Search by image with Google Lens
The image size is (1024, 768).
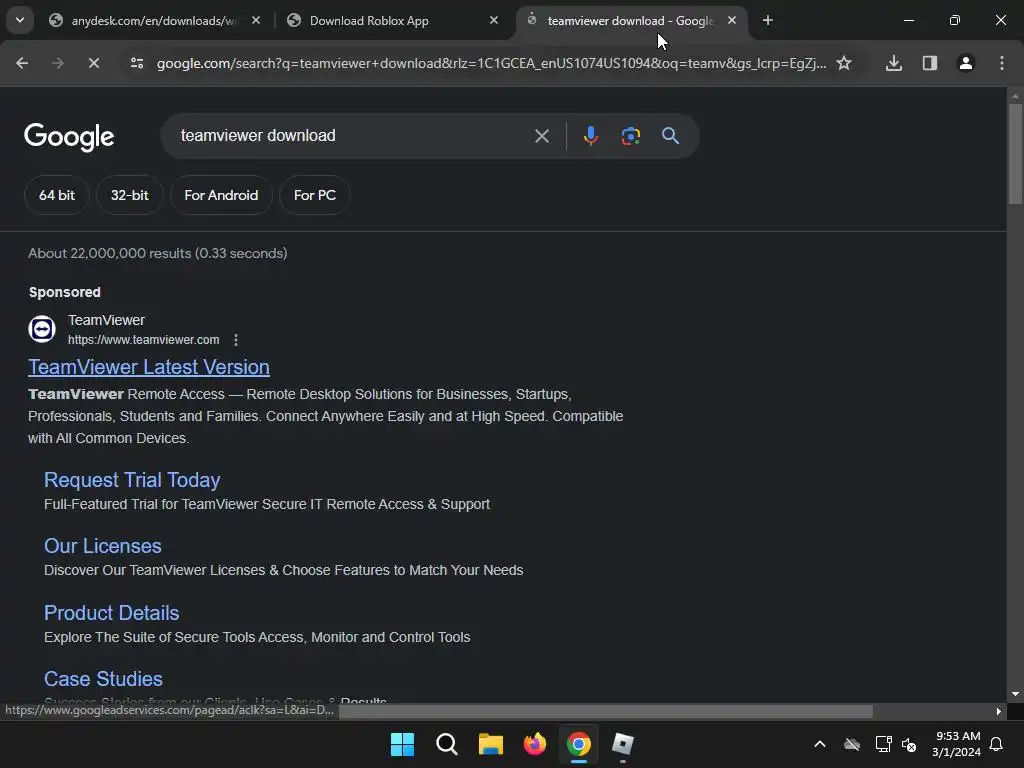coord(631,136)
